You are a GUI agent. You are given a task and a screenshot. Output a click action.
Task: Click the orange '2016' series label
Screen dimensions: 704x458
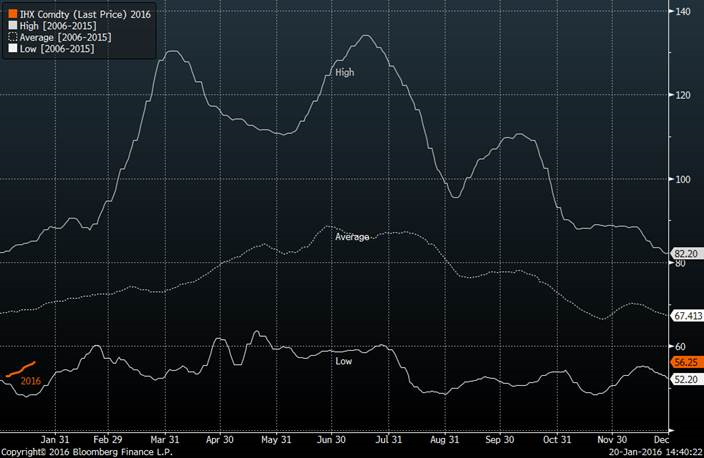pyautogui.click(x=31, y=381)
